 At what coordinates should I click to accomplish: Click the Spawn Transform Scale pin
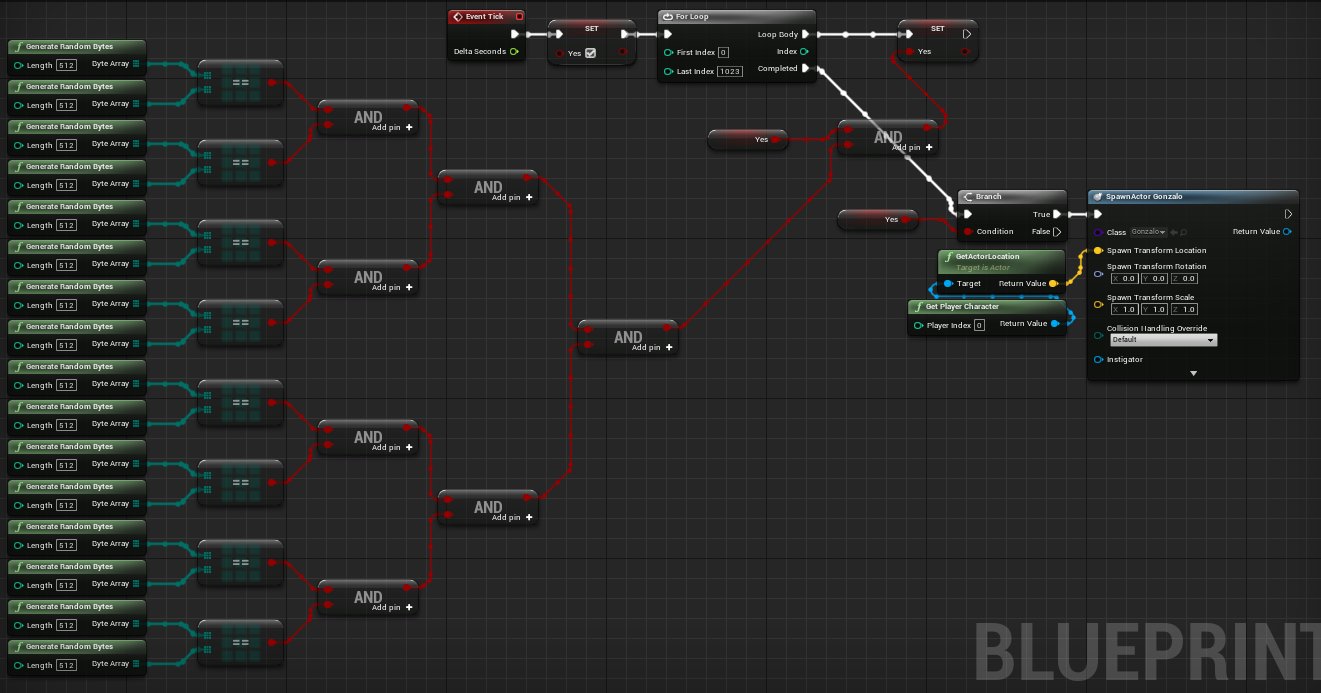point(1098,304)
